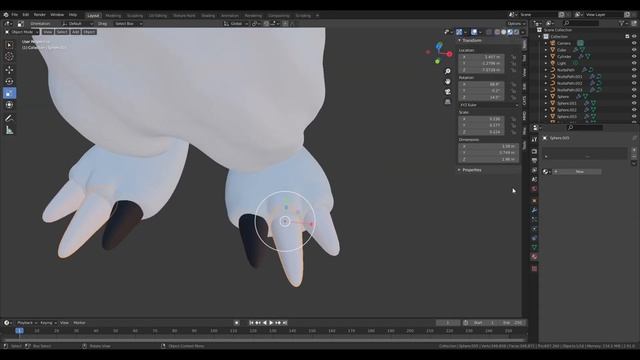
Task: Toggle the camera view icon
Action: (448, 91)
